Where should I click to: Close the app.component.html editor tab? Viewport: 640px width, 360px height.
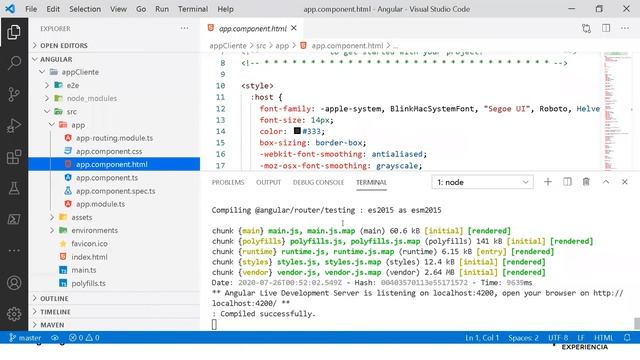pyautogui.click(x=294, y=28)
